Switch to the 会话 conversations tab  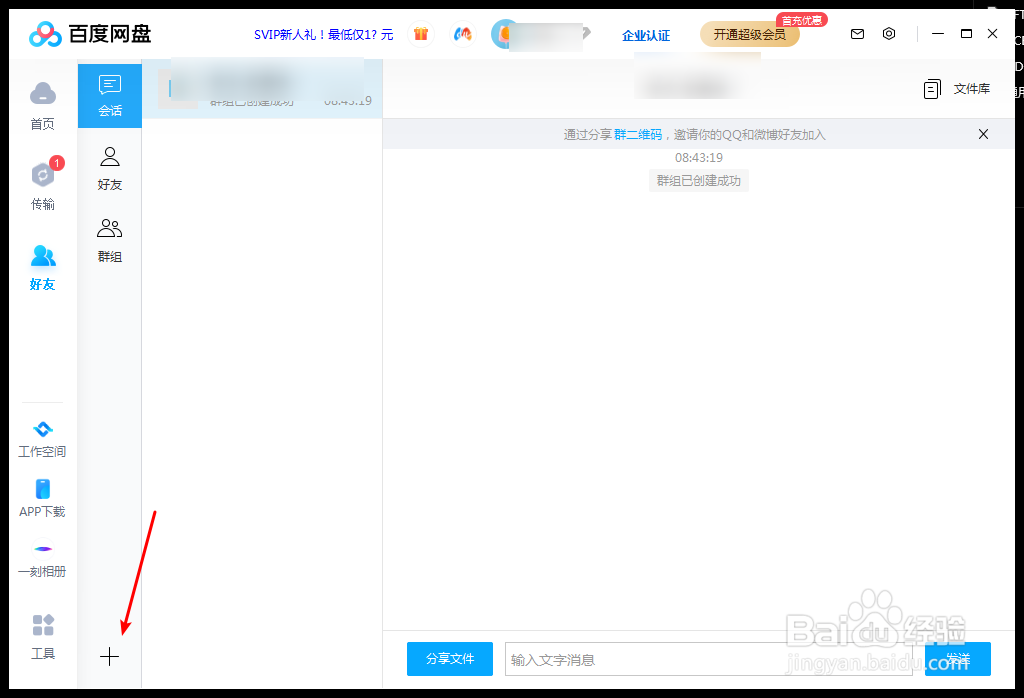[x=110, y=96]
